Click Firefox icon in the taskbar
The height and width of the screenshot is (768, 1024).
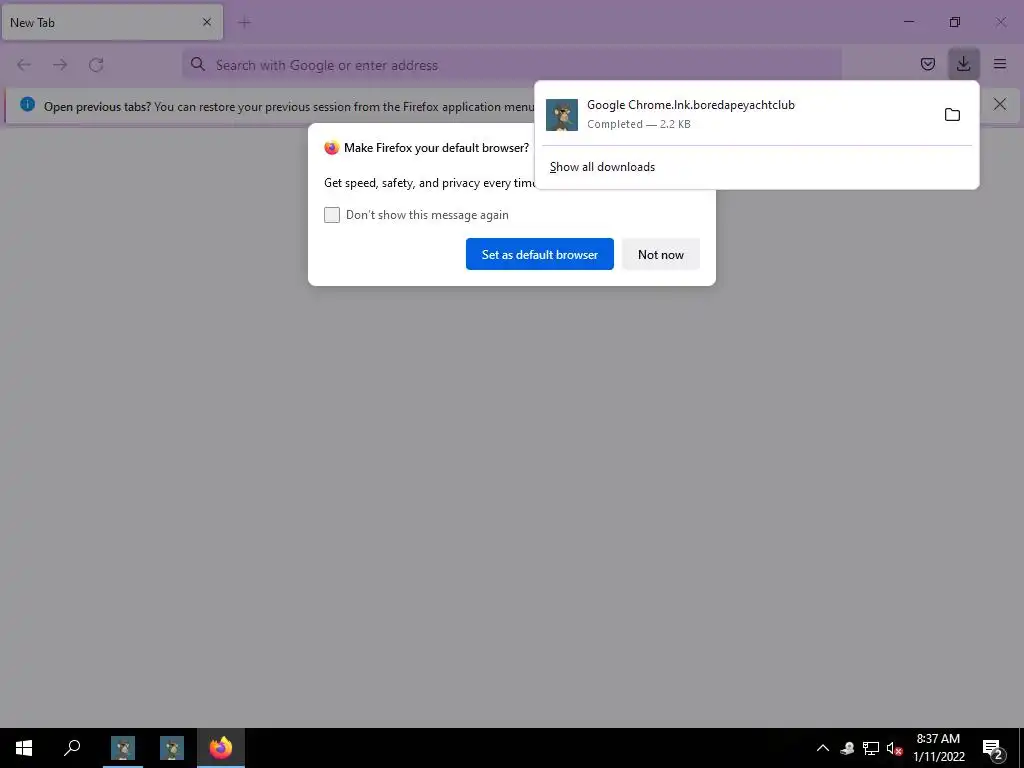click(x=221, y=748)
